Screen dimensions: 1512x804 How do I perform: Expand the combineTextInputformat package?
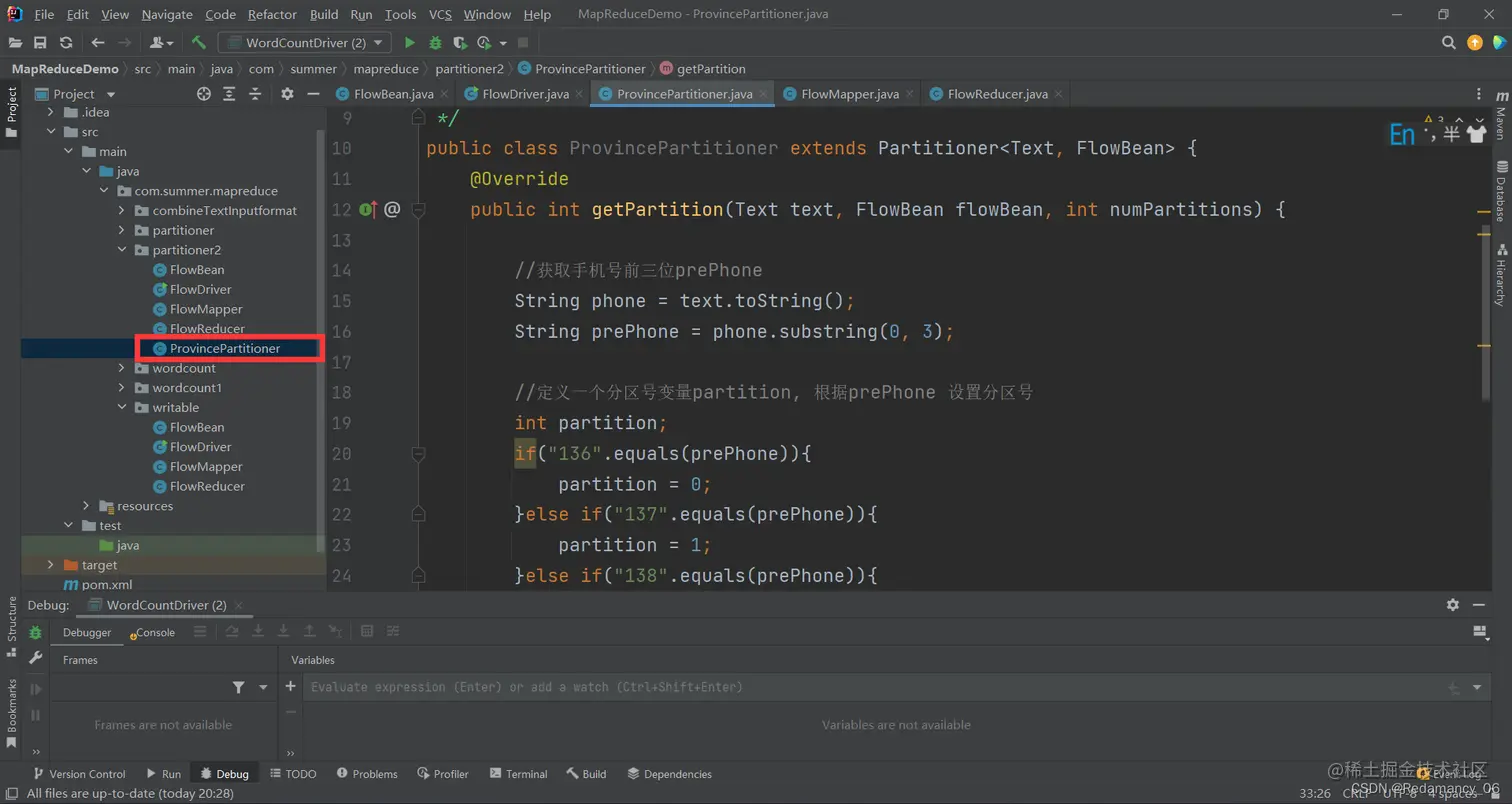coord(122,211)
